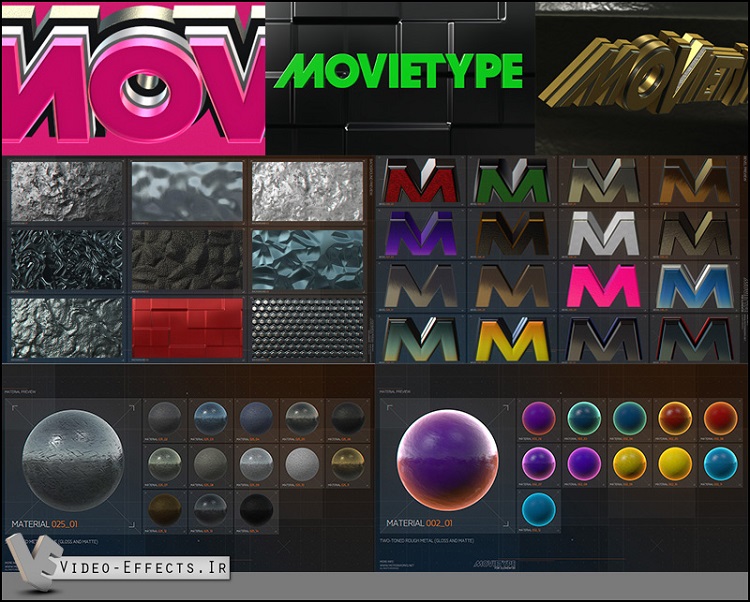The height and width of the screenshot is (602, 750).
Task: Open the green MOVIETYPE title banner
Action: pos(400,71)
